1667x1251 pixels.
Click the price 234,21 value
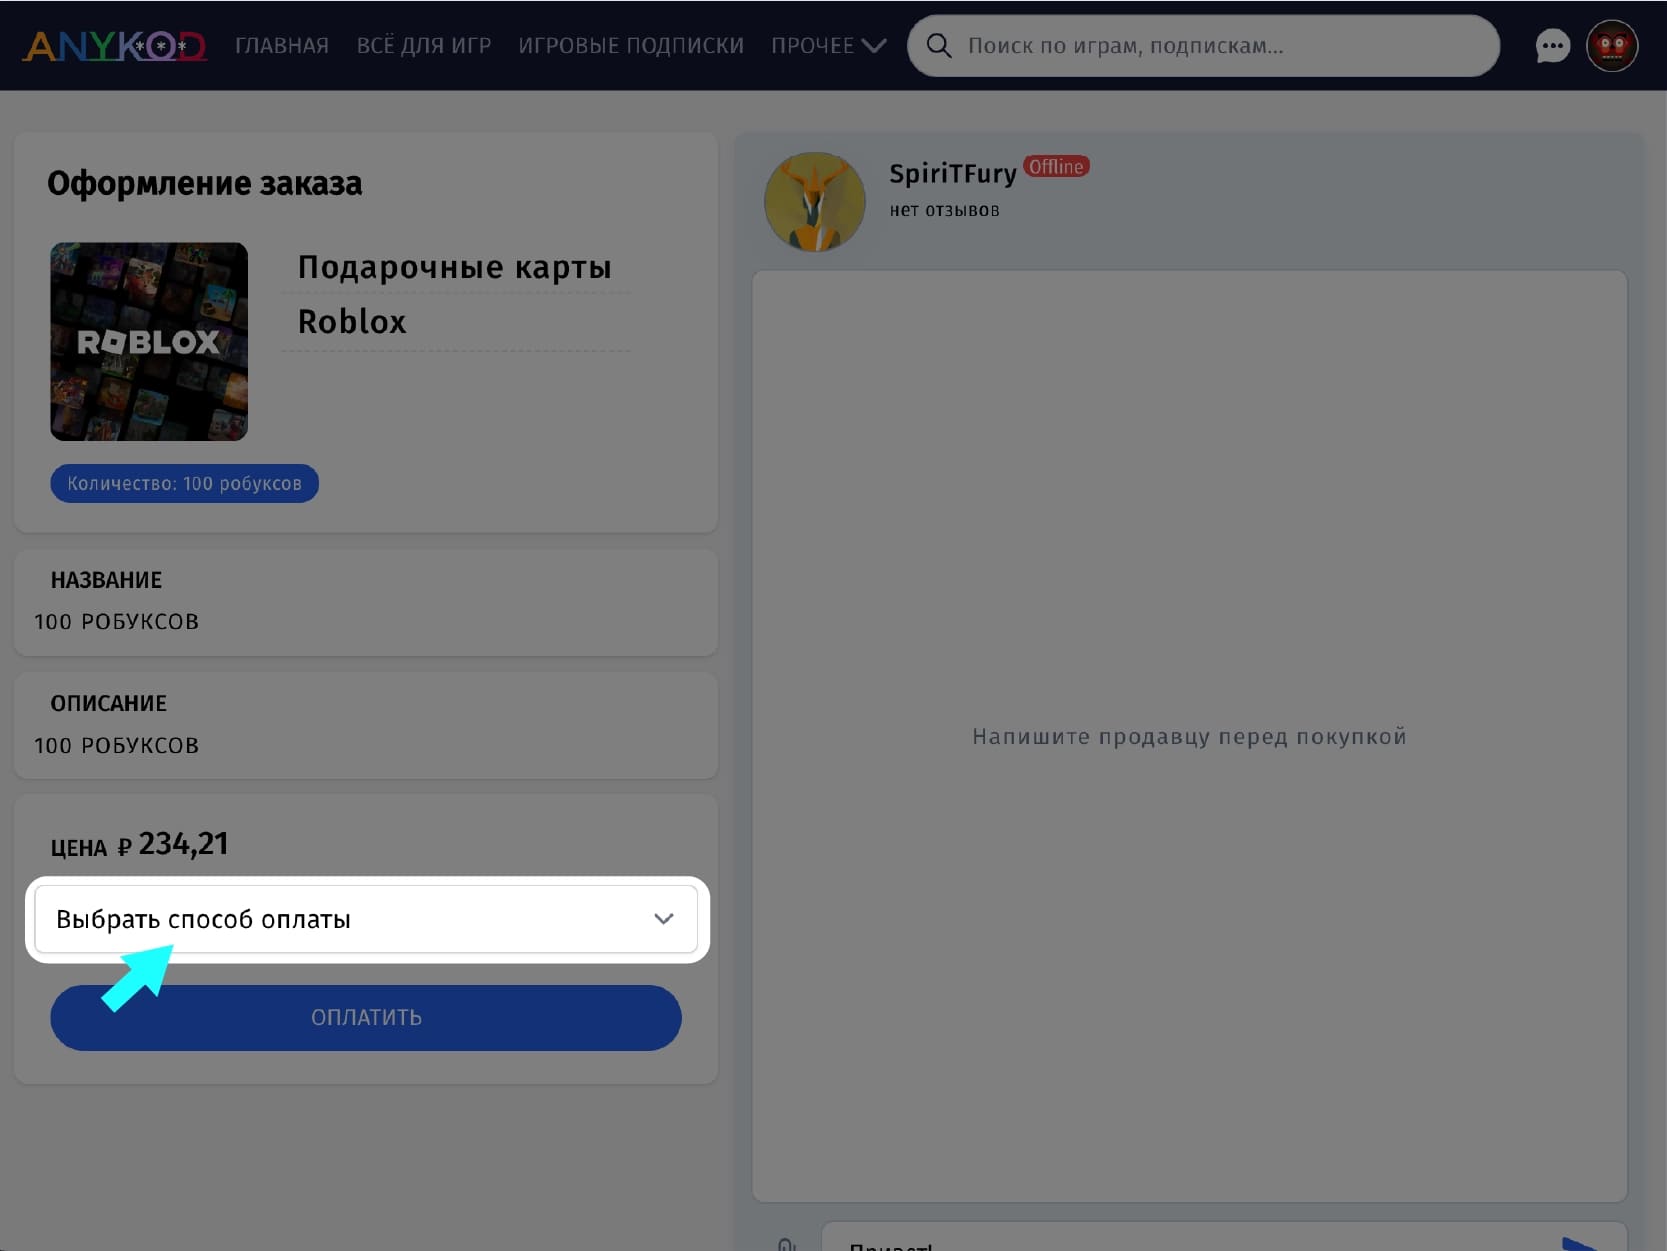point(183,844)
